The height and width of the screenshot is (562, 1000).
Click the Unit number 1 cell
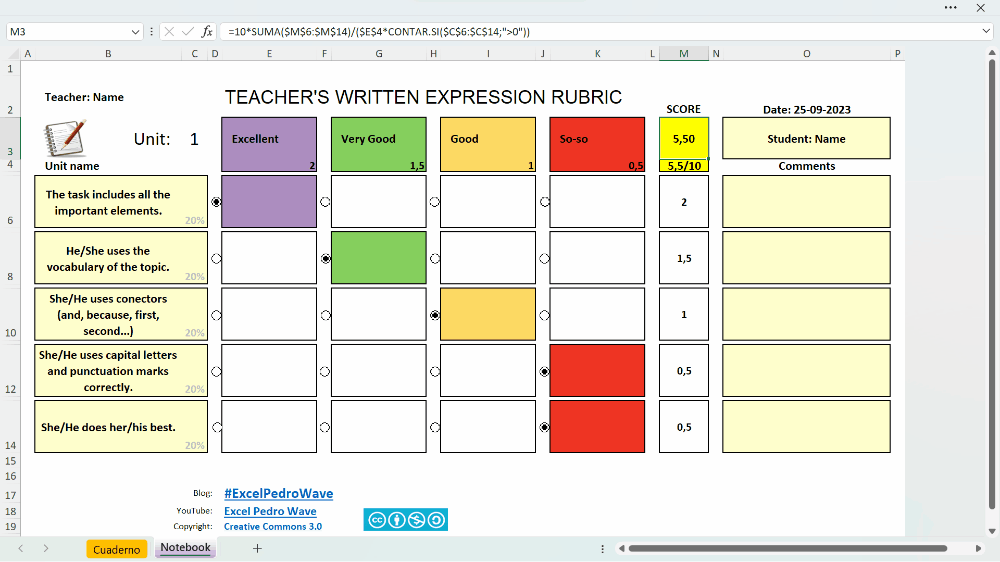coord(194,139)
